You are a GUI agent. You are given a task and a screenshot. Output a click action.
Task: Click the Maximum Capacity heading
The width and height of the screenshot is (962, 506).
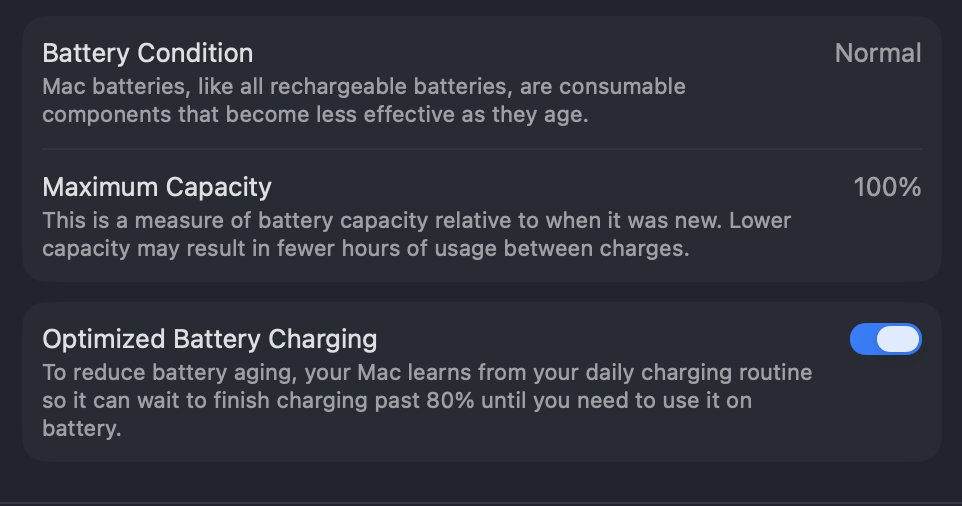(x=157, y=187)
